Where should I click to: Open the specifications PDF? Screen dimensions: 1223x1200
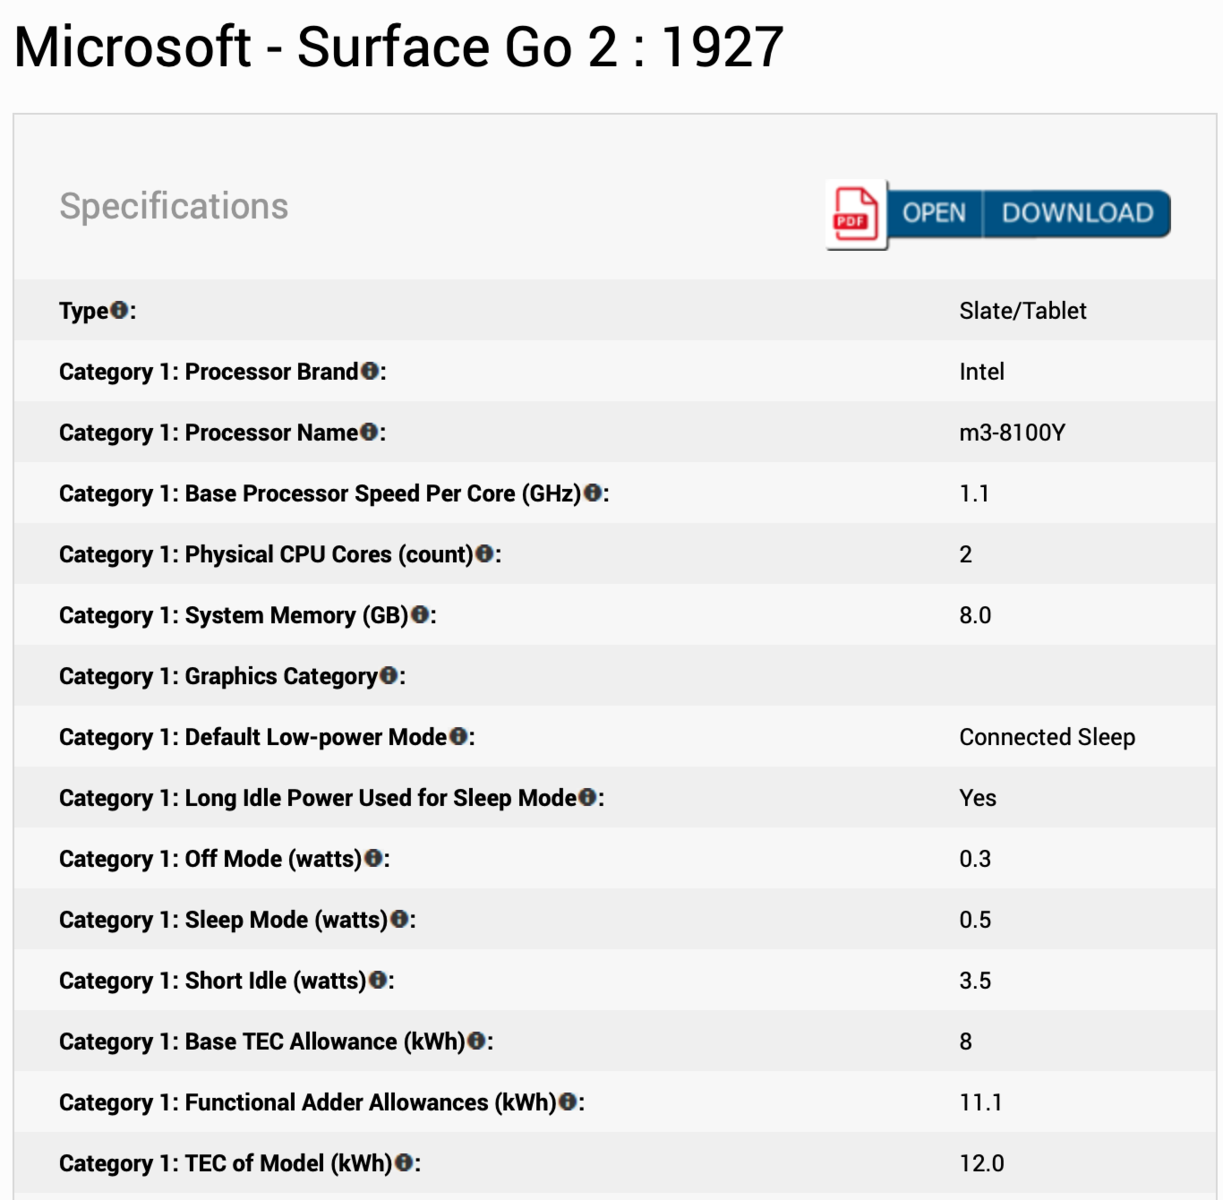click(x=934, y=213)
